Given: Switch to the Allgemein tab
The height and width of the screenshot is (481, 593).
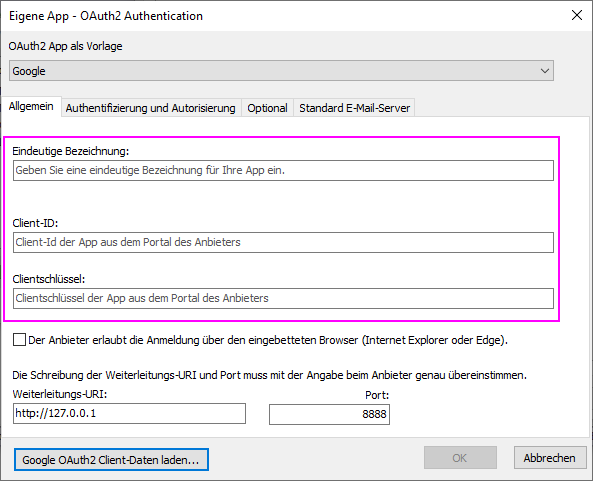Looking at the screenshot, I should click(x=31, y=106).
